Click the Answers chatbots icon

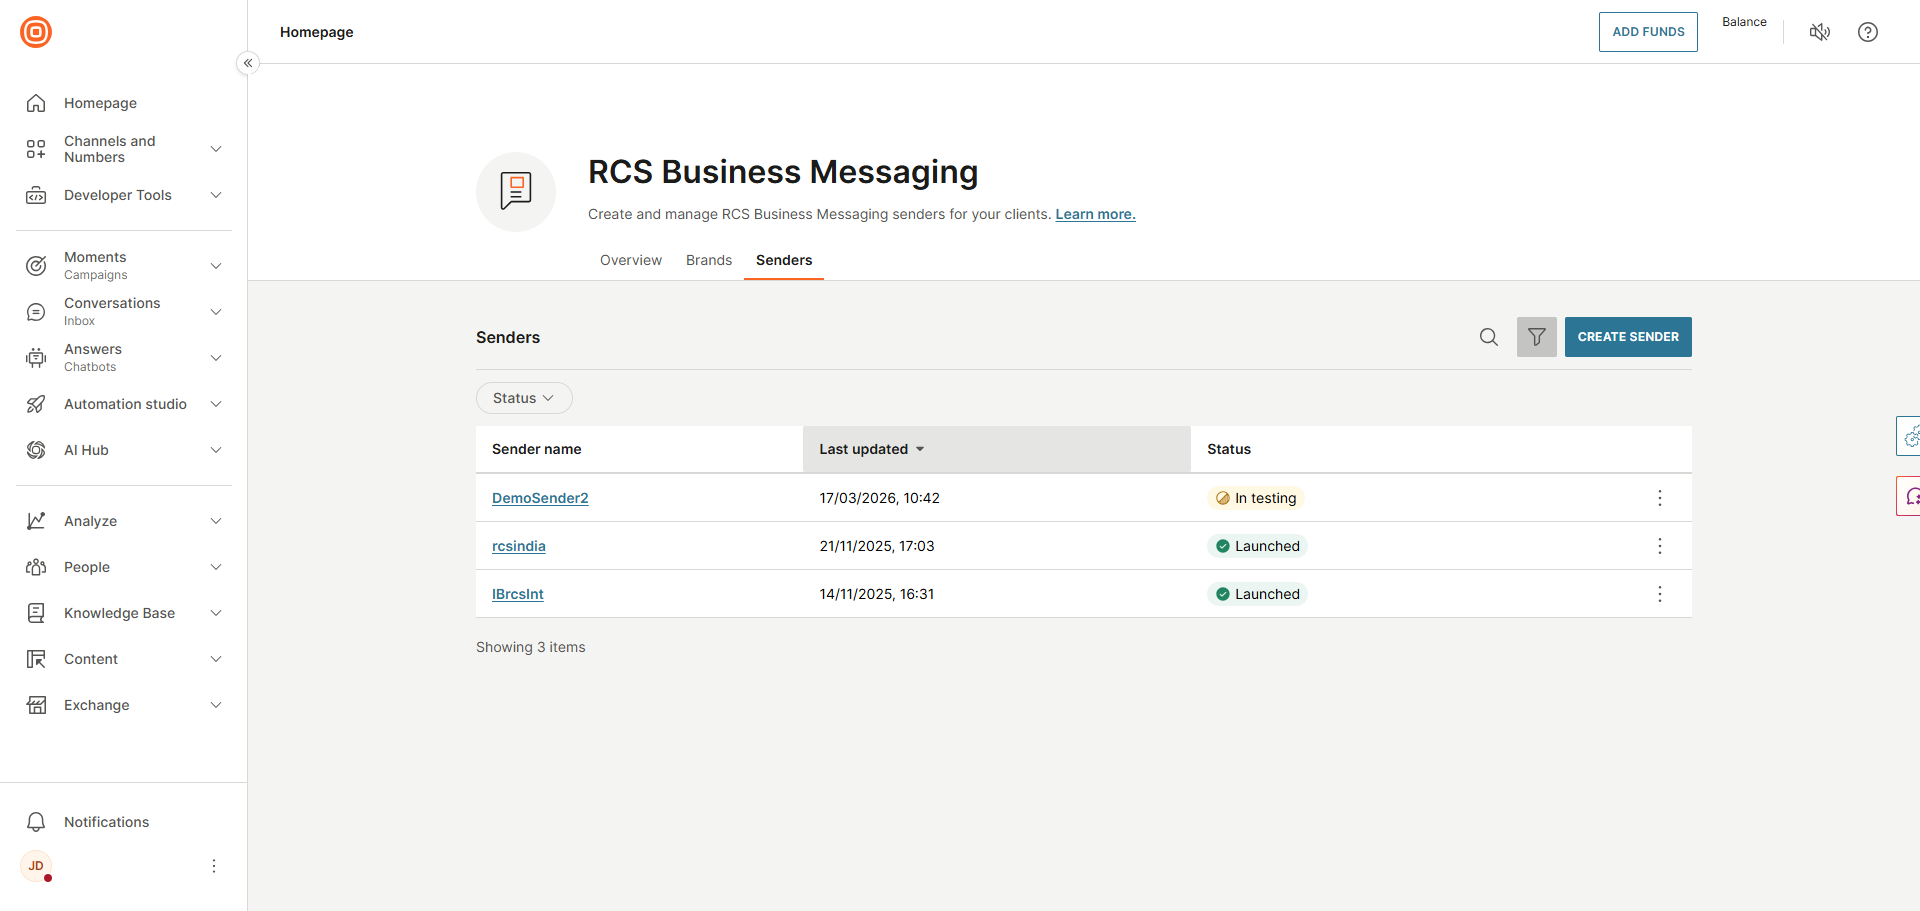tap(36, 357)
